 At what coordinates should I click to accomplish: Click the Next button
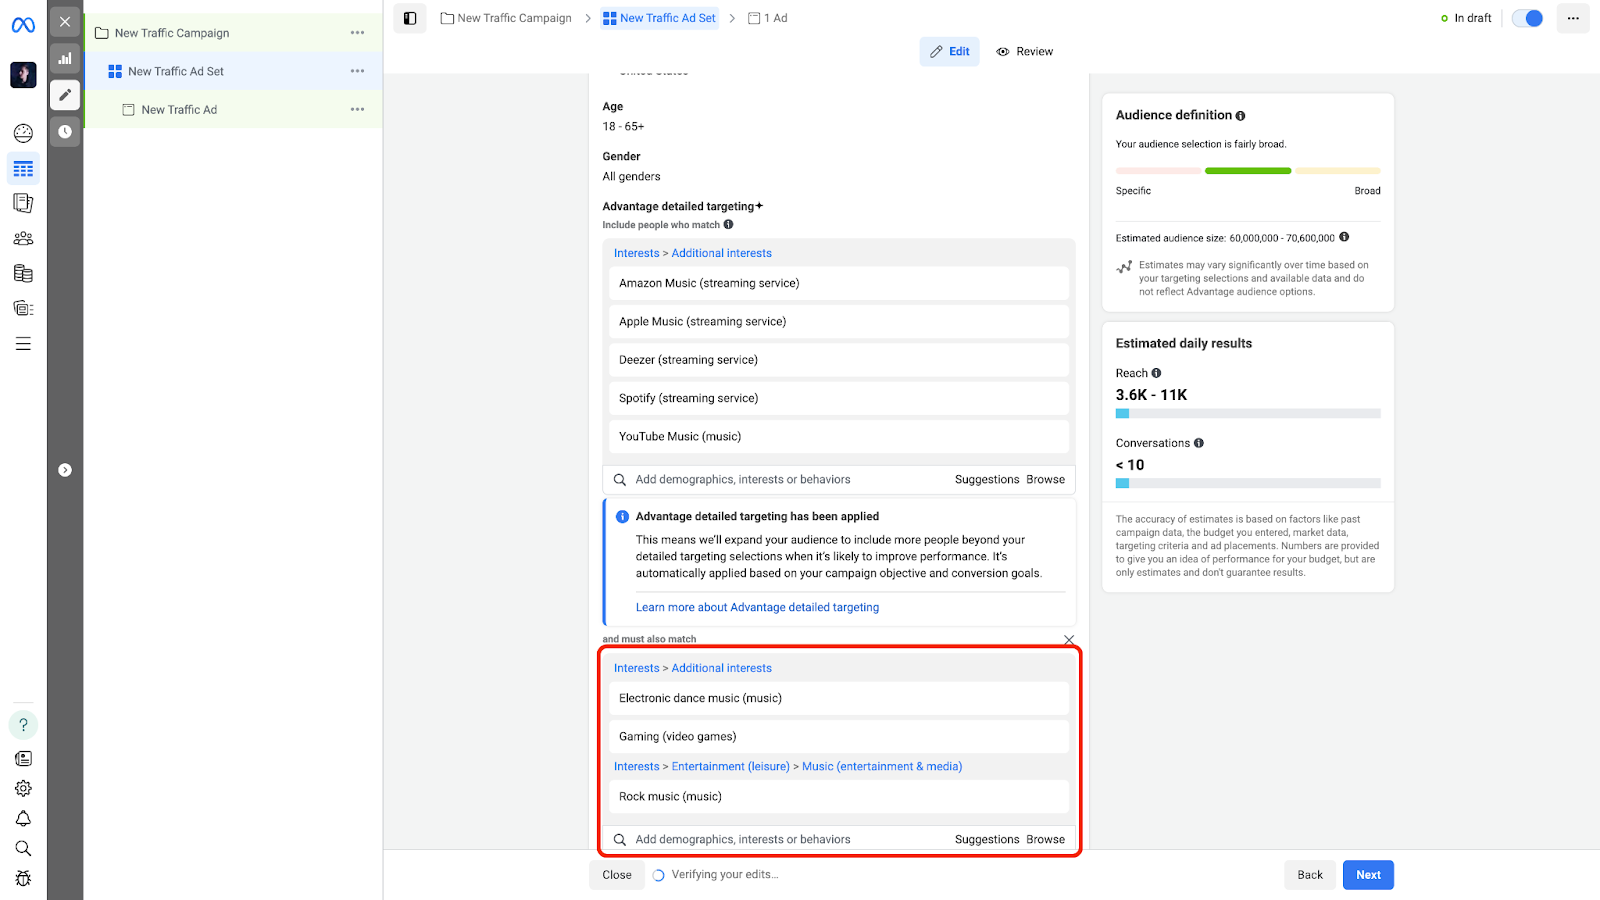(x=1368, y=875)
